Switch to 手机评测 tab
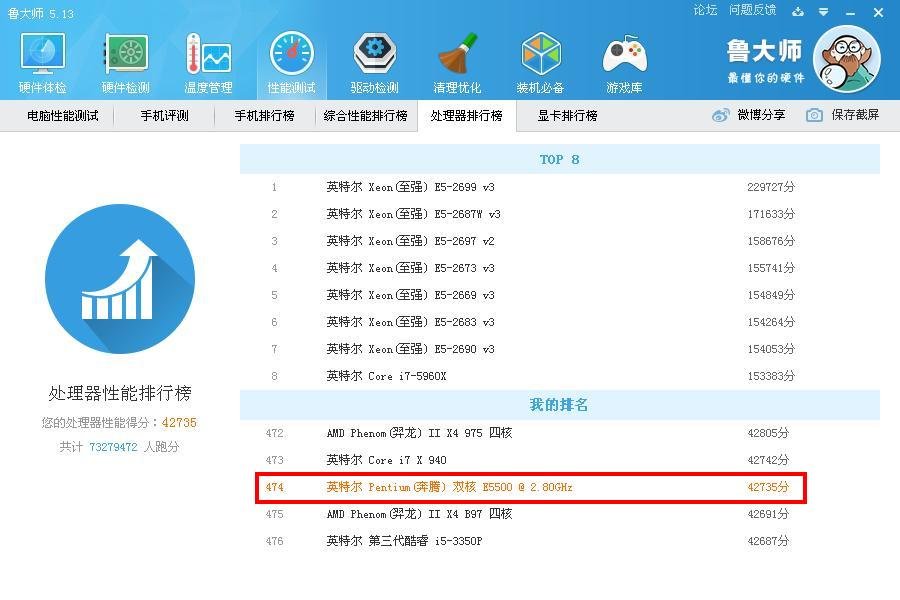This screenshot has height=600, width=900. click(164, 116)
